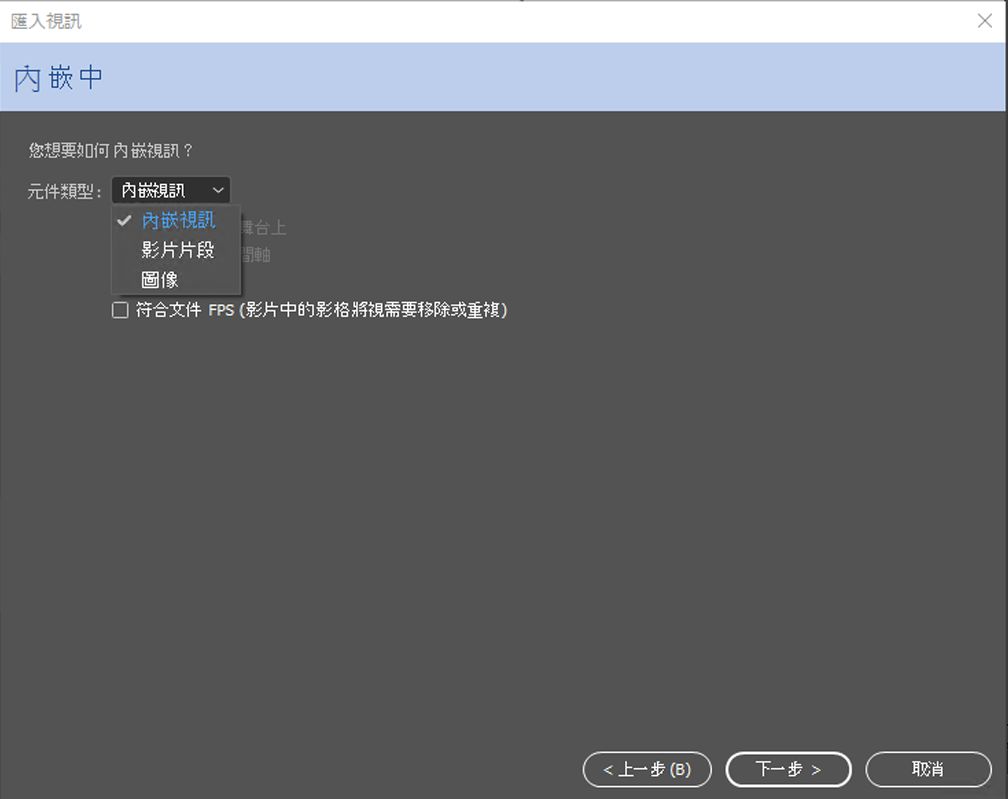Go back using 上一步 (B)
The height and width of the screenshot is (799, 1008).
coord(647,769)
